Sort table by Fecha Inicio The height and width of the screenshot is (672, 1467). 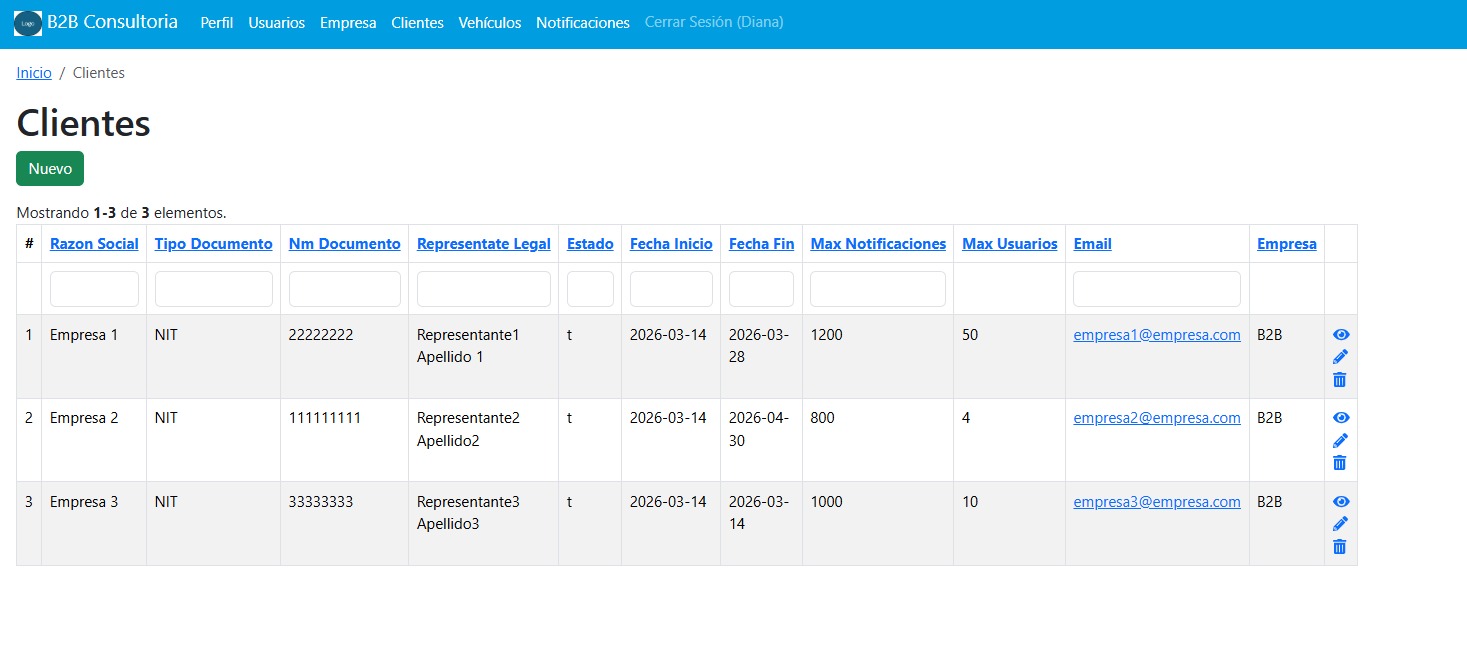(x=671, y=244)
